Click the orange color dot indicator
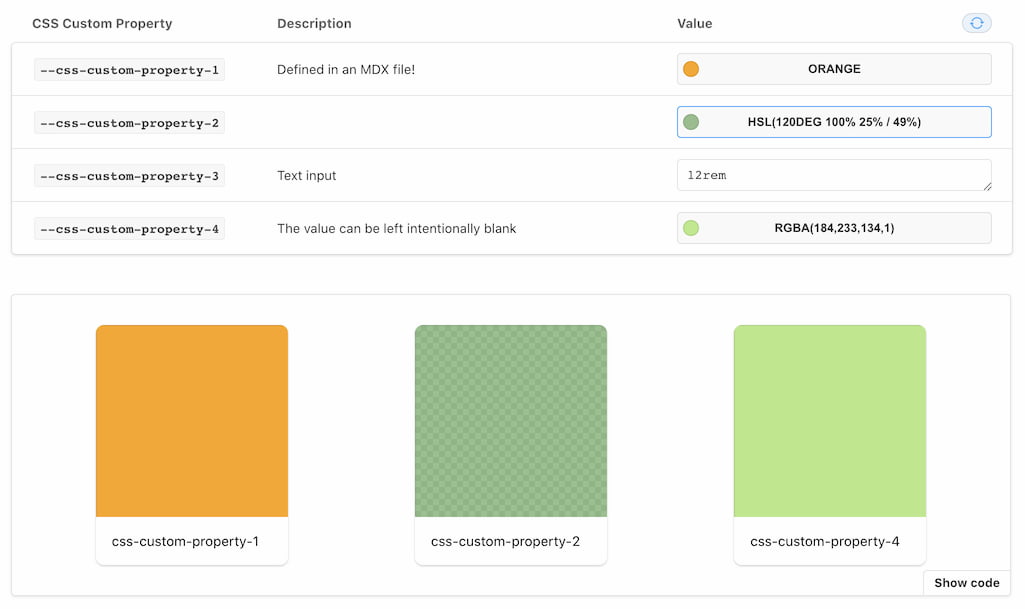The image size is (1025, 609). coord(691,69)
